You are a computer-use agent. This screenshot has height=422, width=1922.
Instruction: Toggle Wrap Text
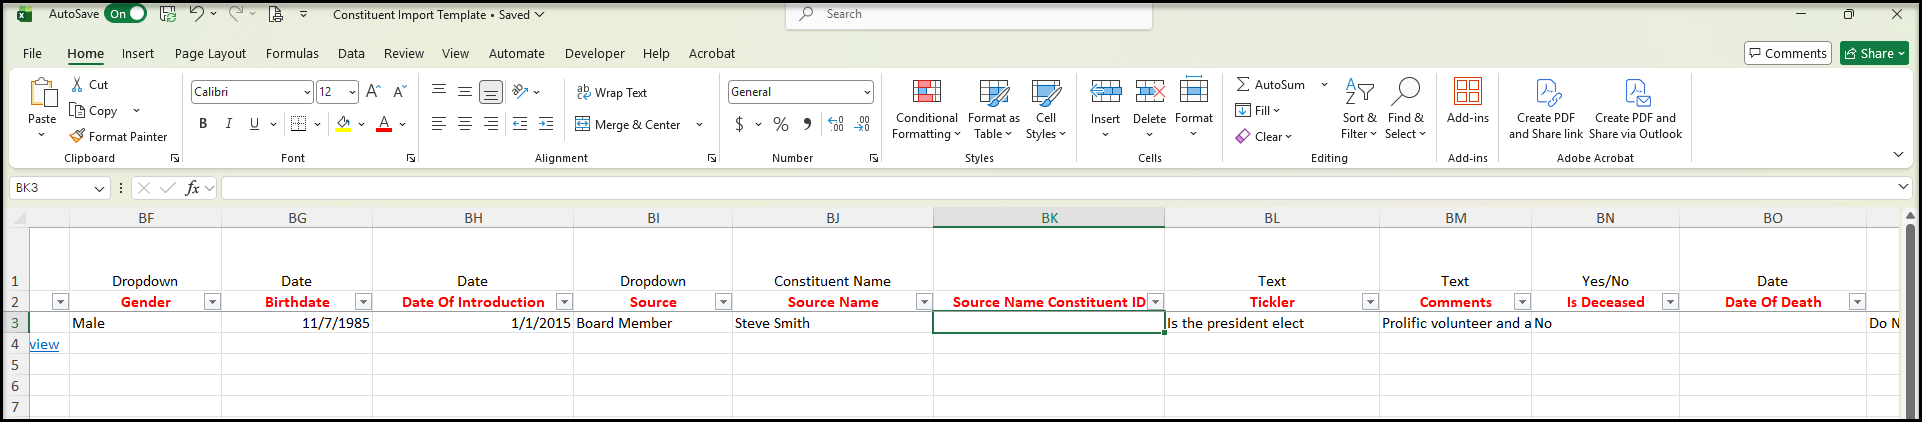[x=612, y=92]
